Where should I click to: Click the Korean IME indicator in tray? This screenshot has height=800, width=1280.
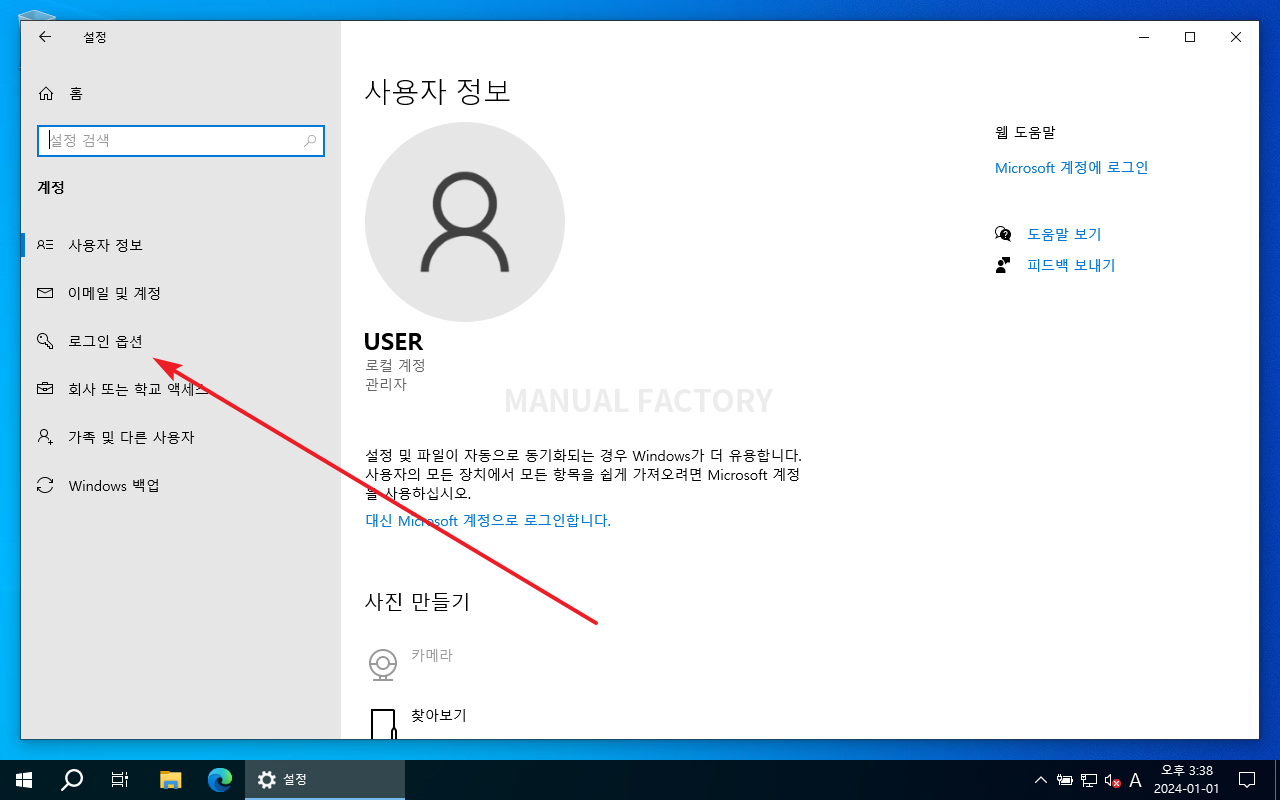[x=1134, y=779]
